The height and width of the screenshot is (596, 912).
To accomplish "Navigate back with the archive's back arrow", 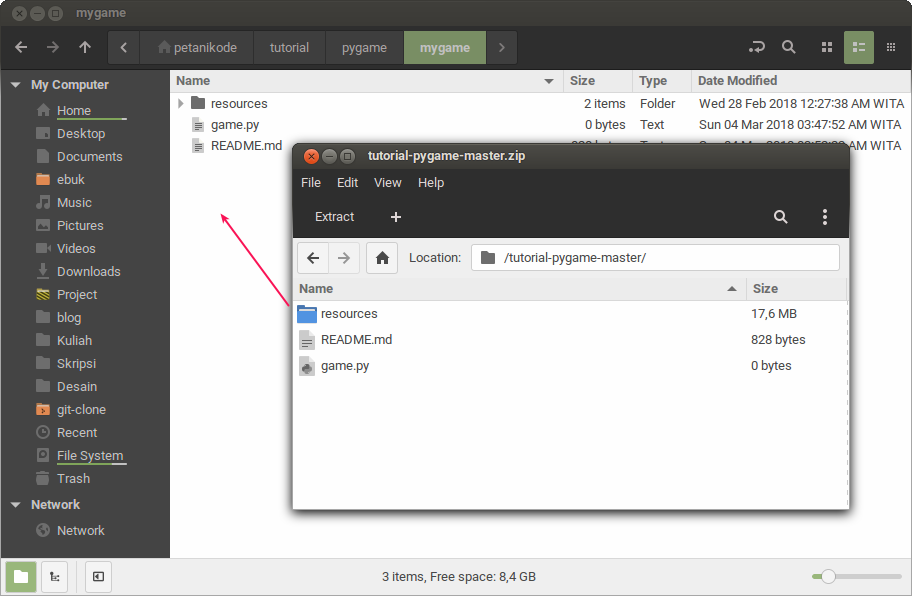I will coord(313,257).
